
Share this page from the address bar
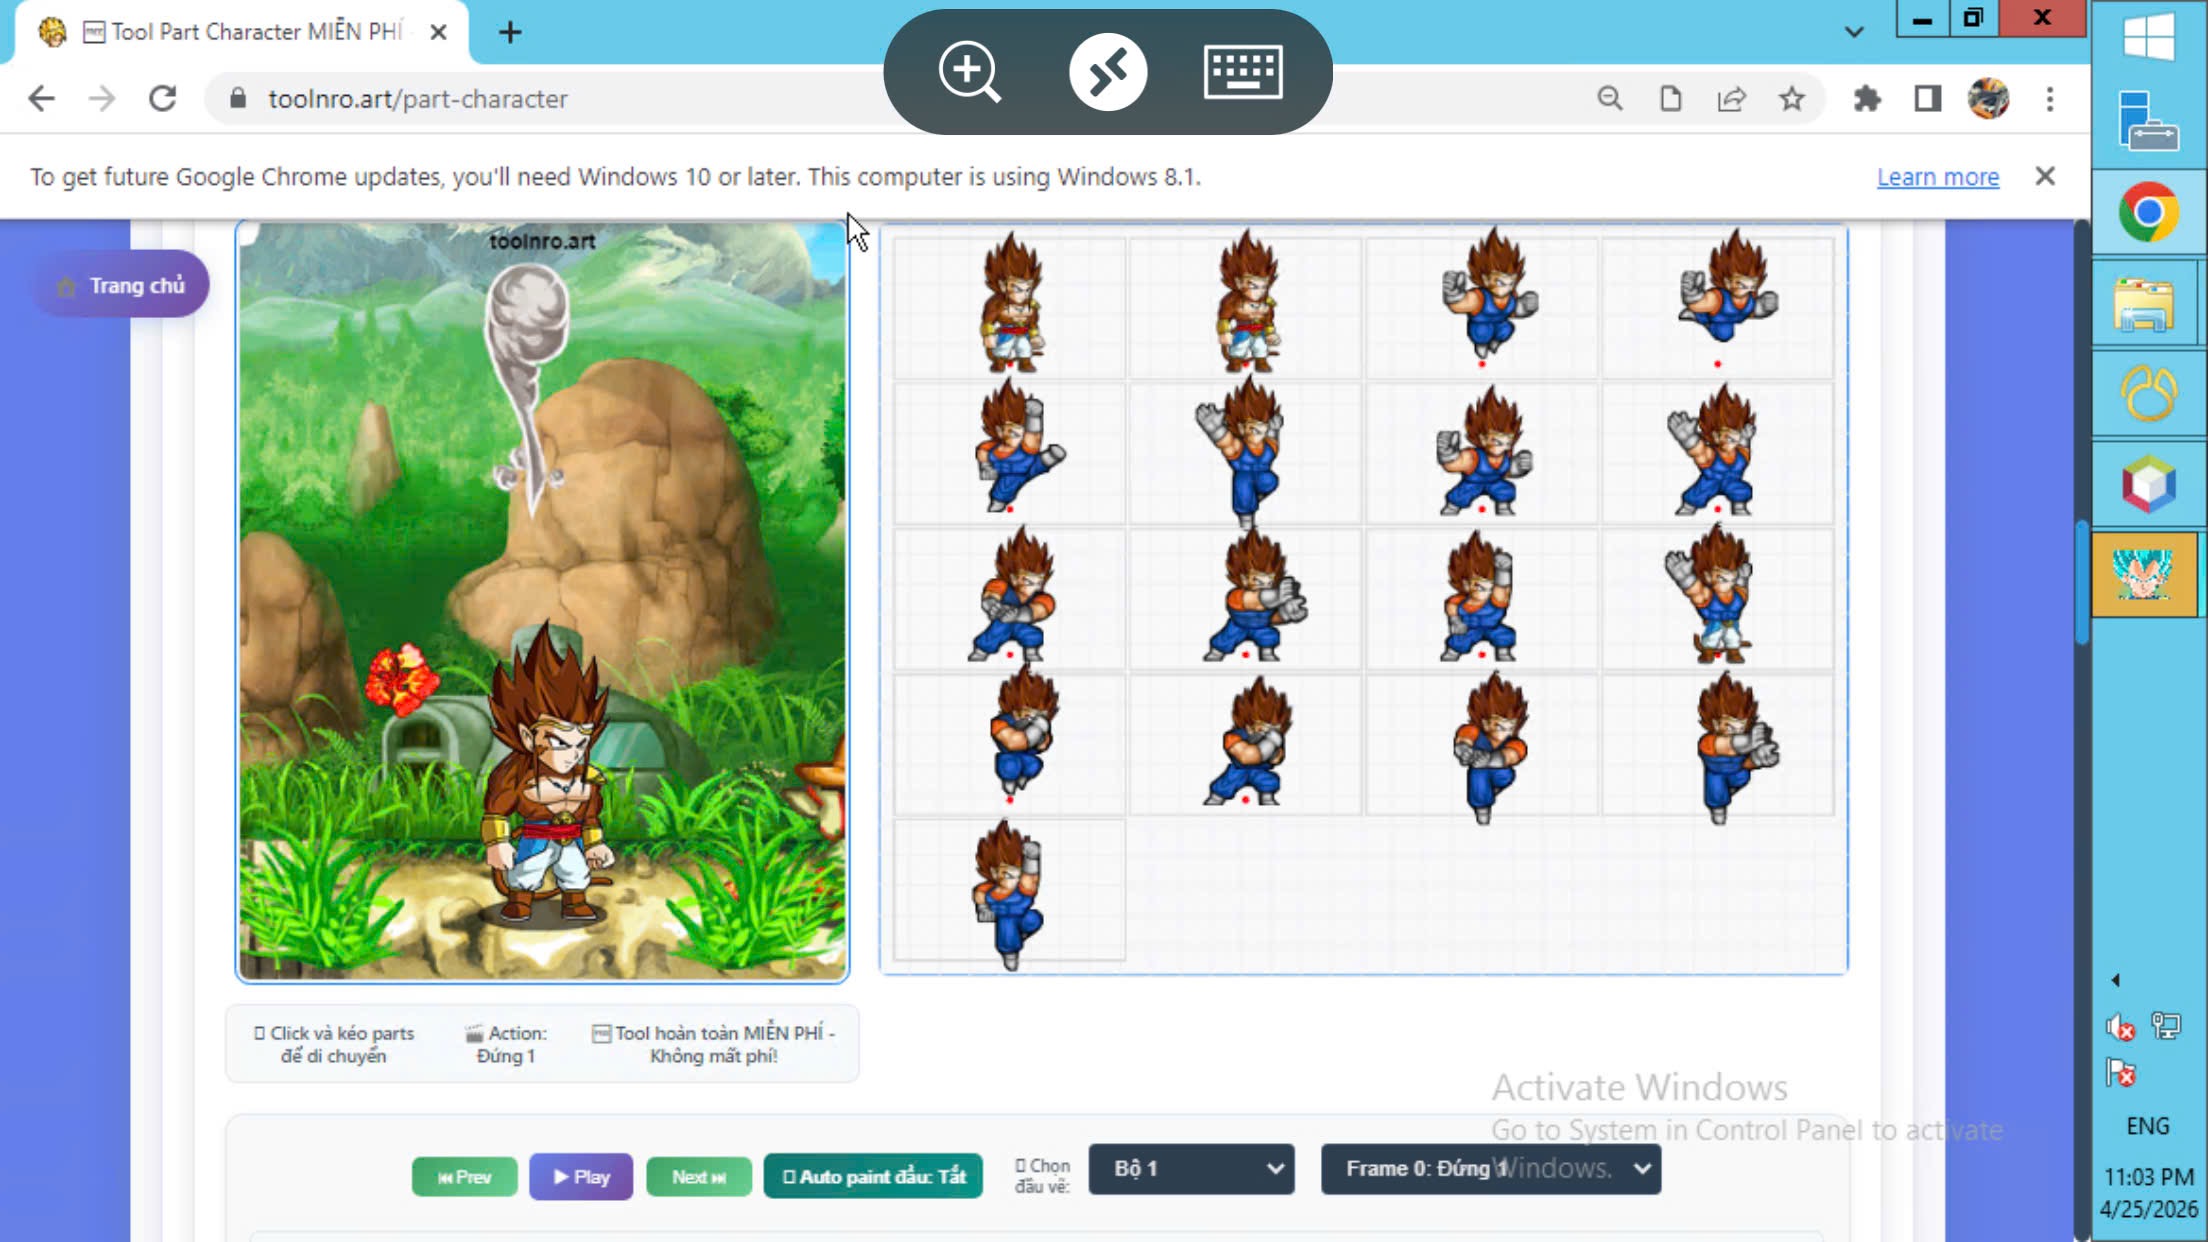[1731, 99]
